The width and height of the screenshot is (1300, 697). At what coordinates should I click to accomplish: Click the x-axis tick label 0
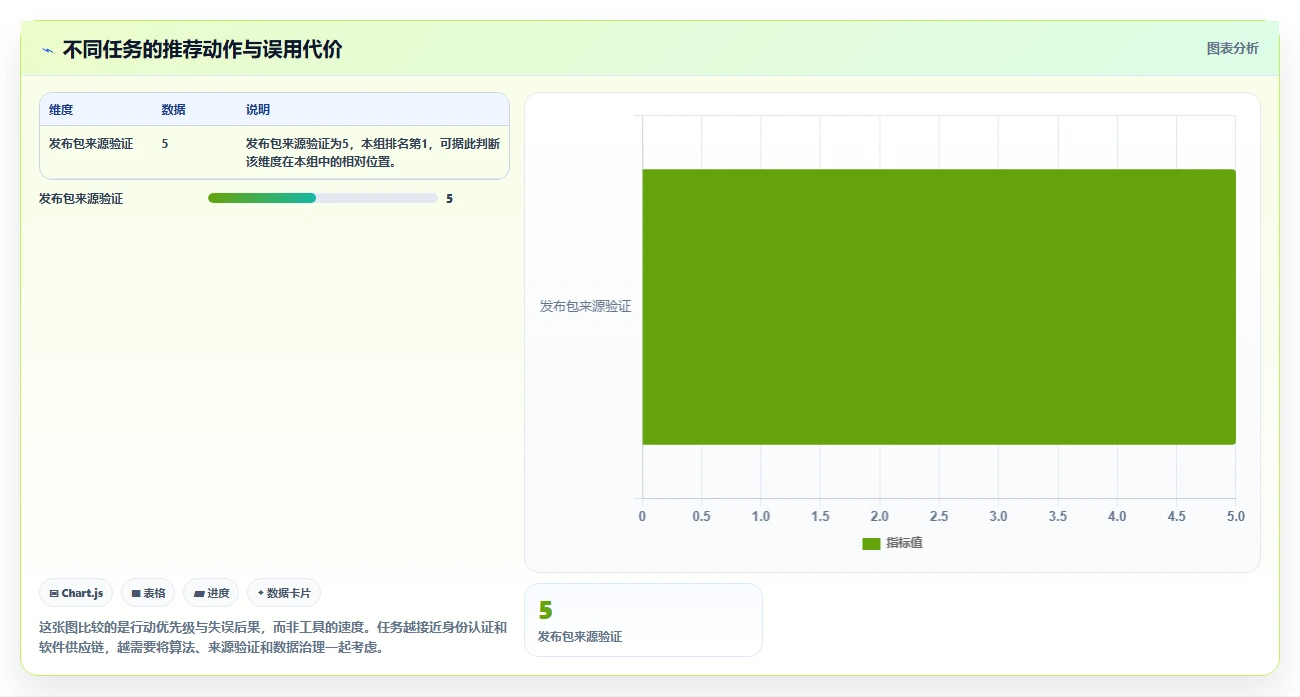(642, 516)
